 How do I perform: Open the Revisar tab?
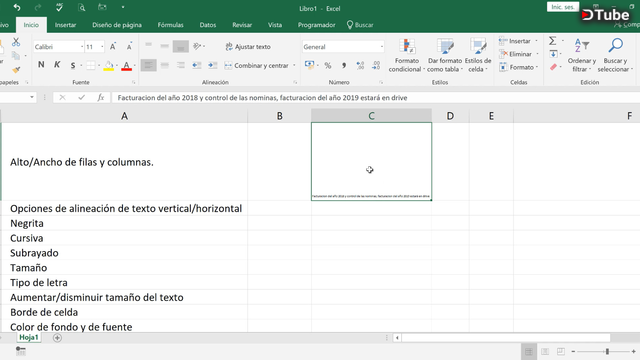tap(242, 25)
